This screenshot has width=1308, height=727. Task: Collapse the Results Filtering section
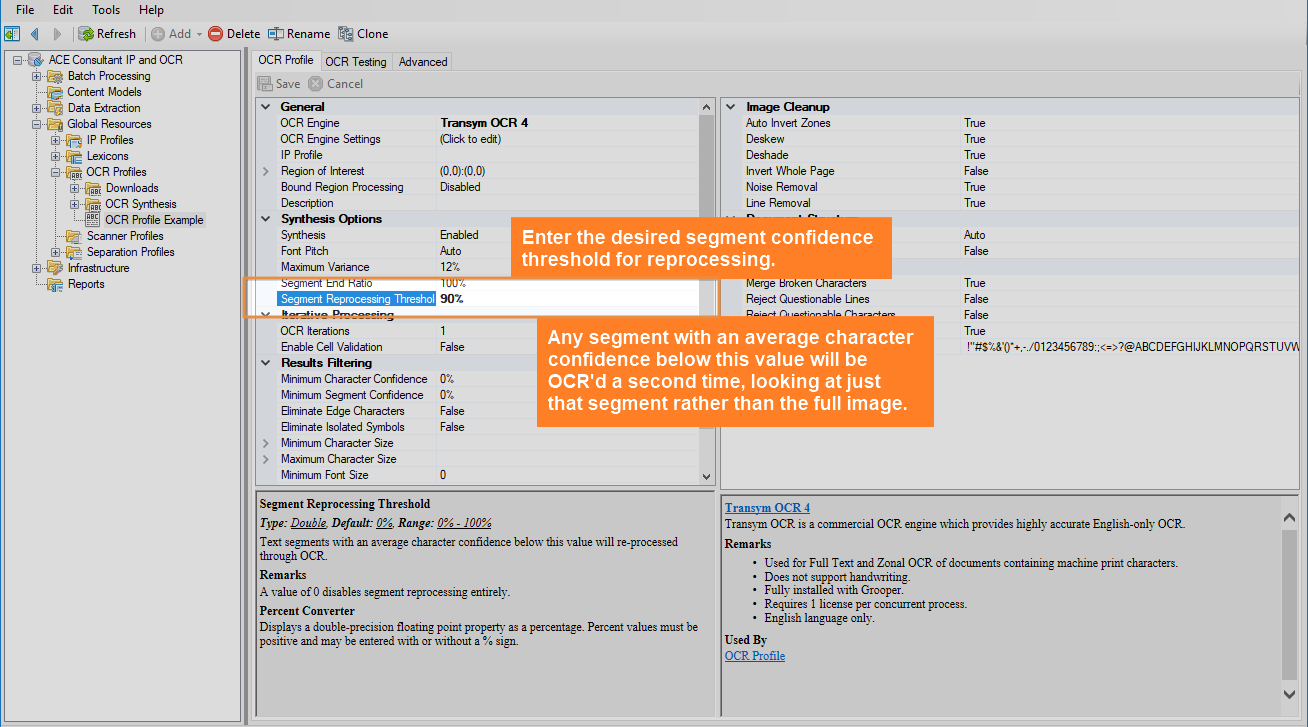pyautogui.click(x=265, y=363)
